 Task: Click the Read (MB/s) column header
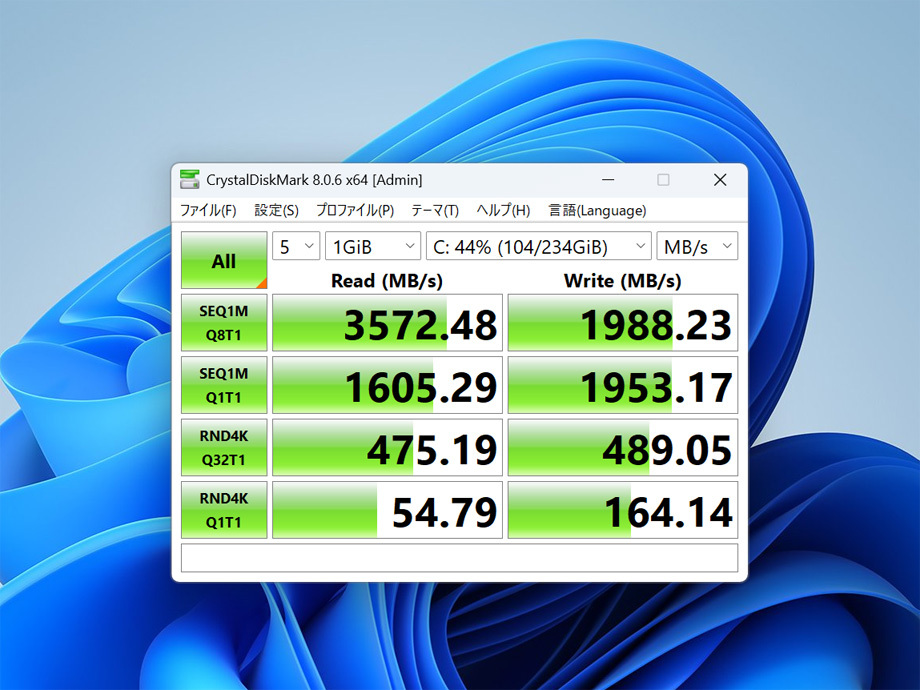tap(387, 280)
